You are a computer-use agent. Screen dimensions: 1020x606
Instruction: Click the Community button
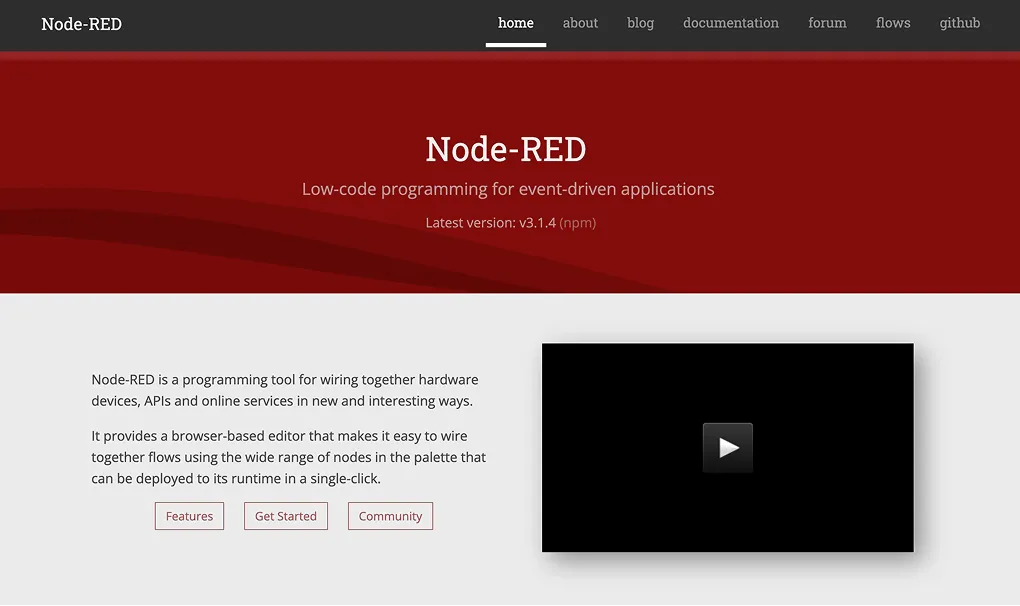[390, 516]
